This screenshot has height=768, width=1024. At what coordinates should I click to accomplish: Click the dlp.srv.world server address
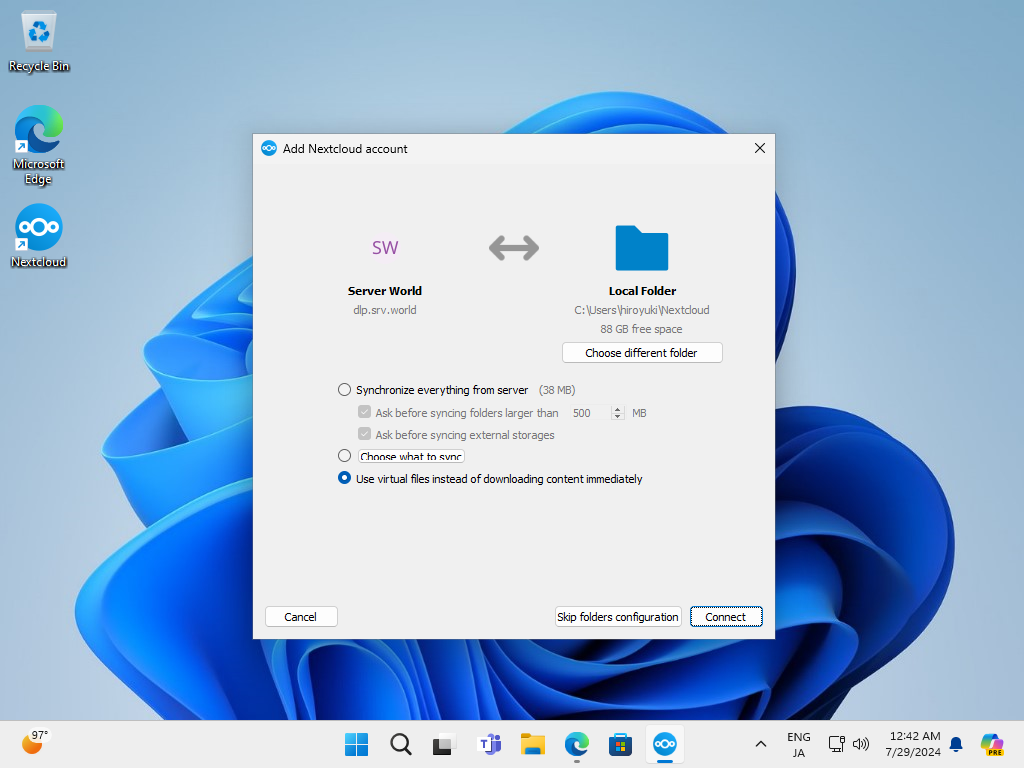point(385,310)
